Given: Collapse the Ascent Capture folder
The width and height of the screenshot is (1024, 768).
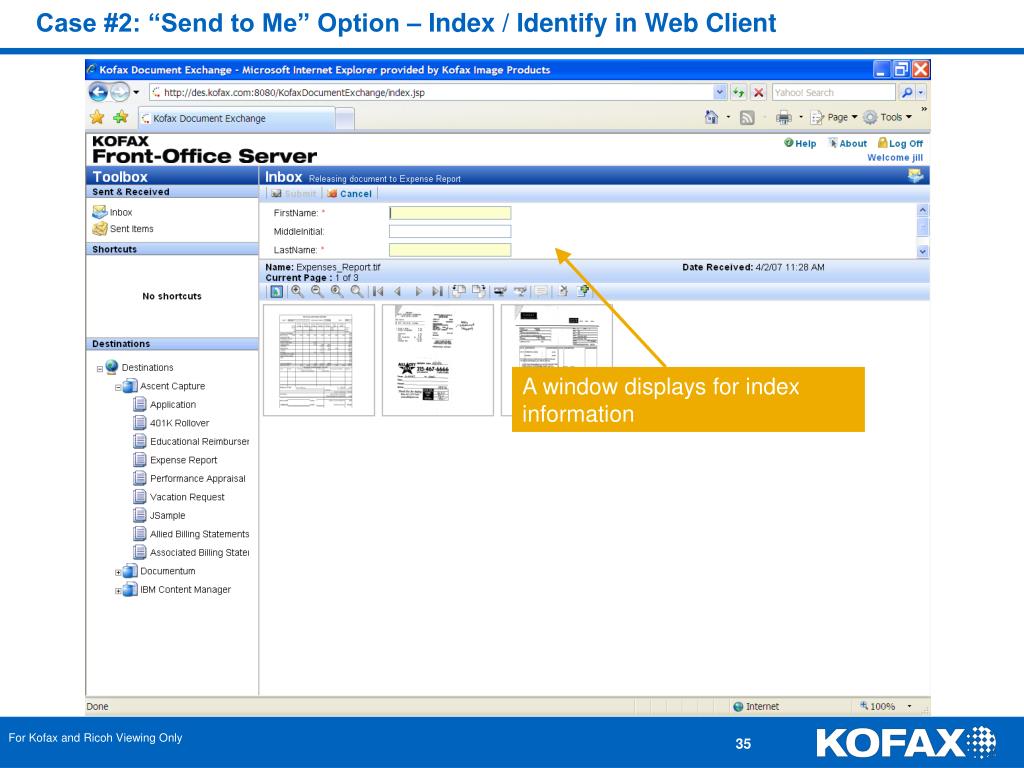Looking at the screenshot, I should click(118, 387).
